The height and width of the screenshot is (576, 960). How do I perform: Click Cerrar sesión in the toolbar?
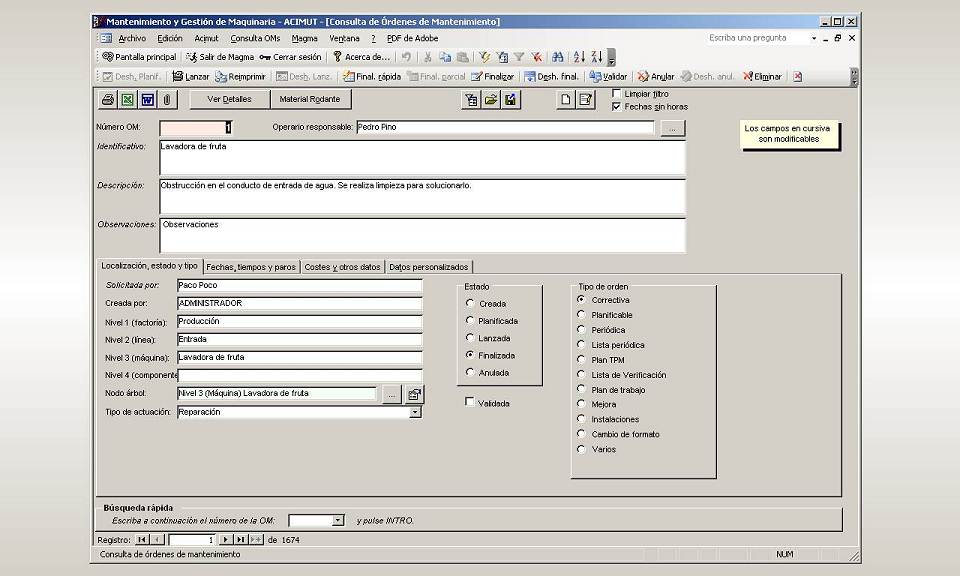pyautogui.click(x=290, y=57)
